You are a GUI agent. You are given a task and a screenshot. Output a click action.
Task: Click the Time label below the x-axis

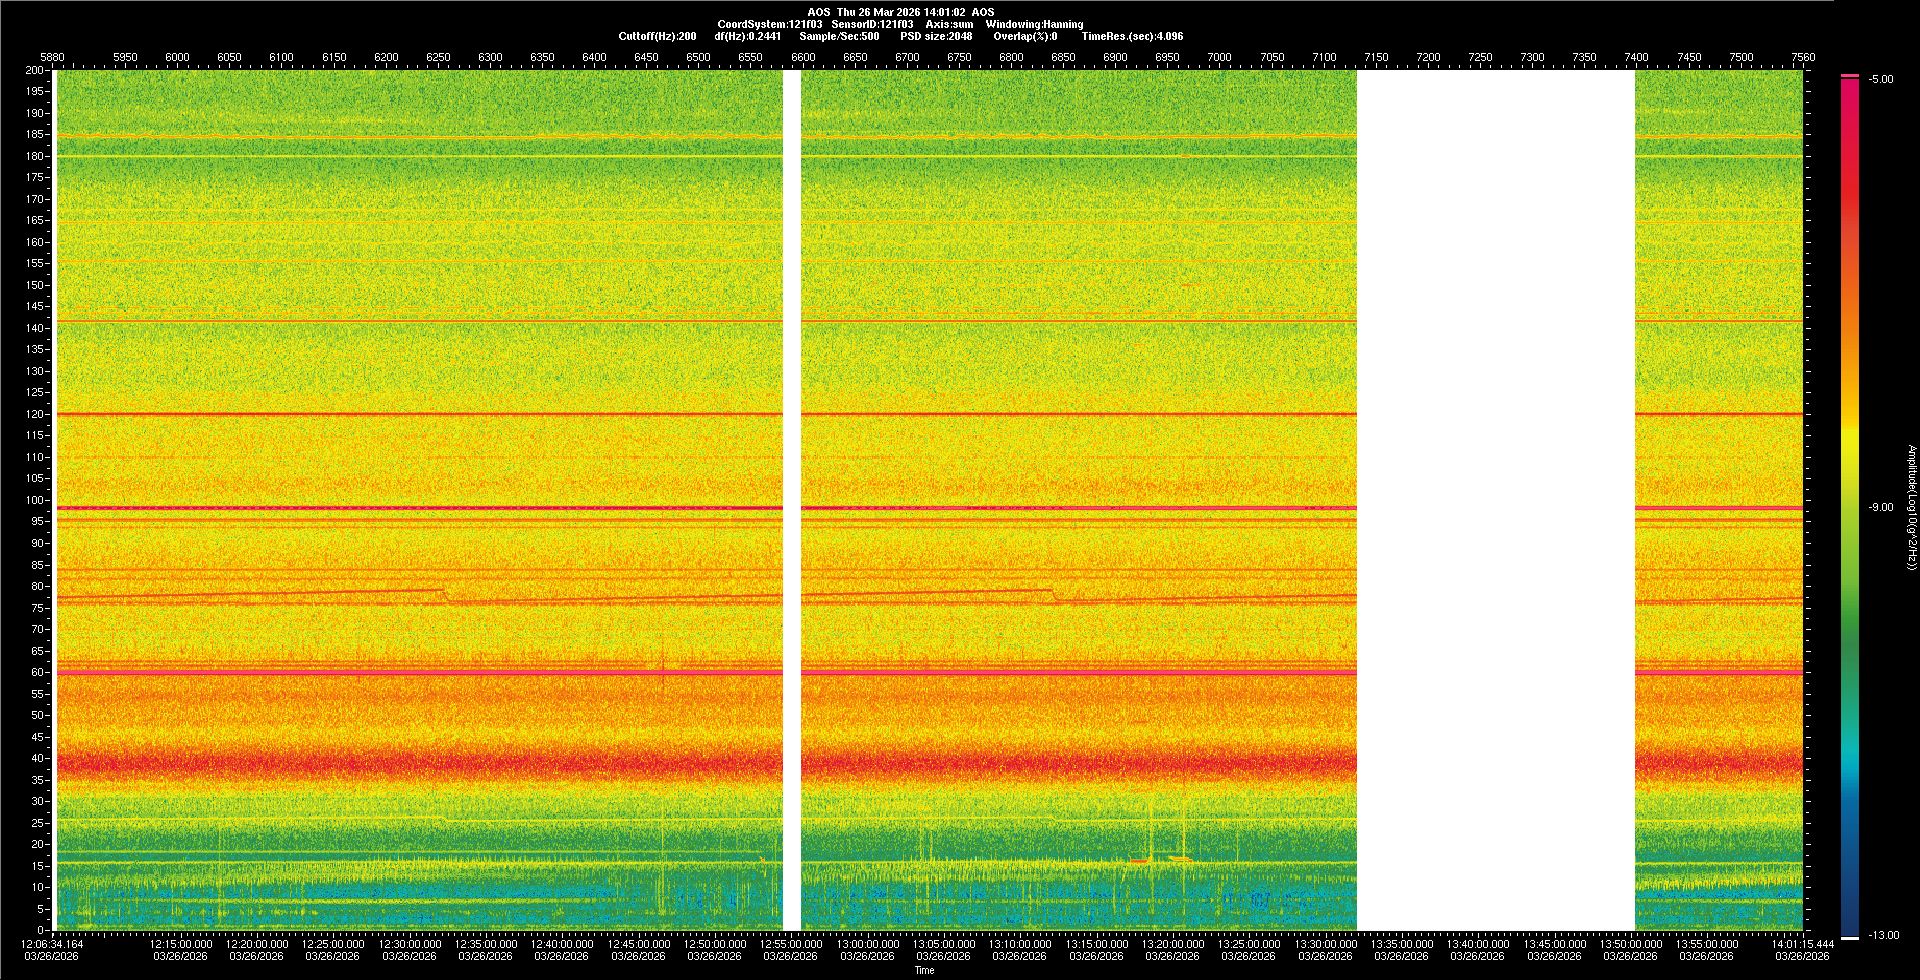click(924, 970)
